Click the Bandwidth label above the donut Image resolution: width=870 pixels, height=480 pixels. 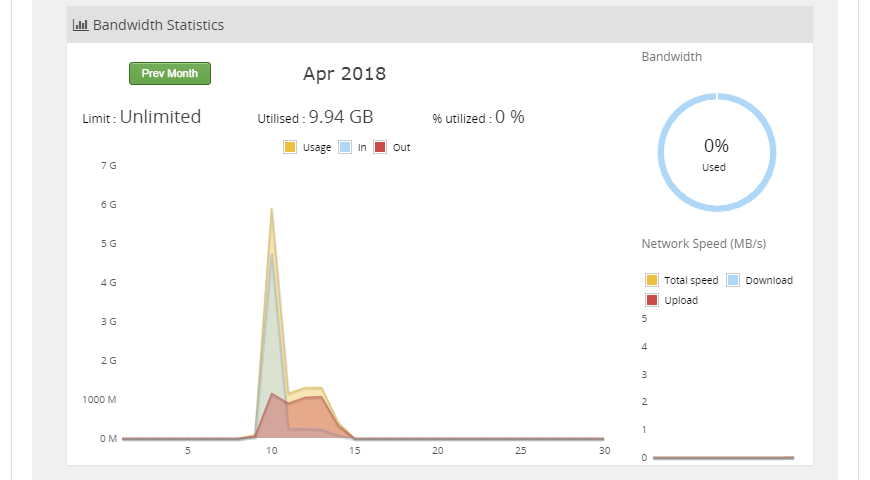[671, 57]
